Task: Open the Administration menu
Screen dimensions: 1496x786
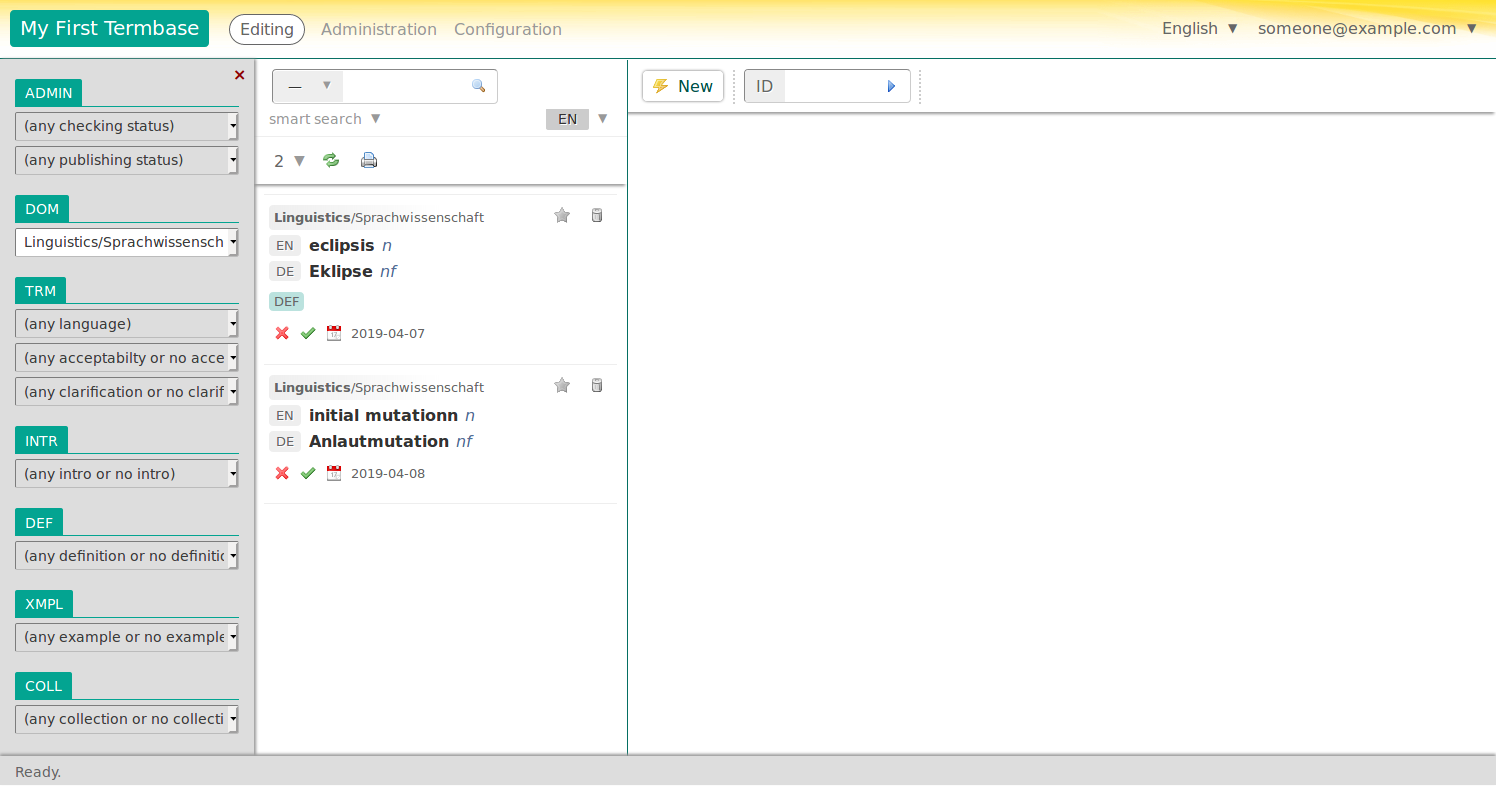Action: coord(378,29)
